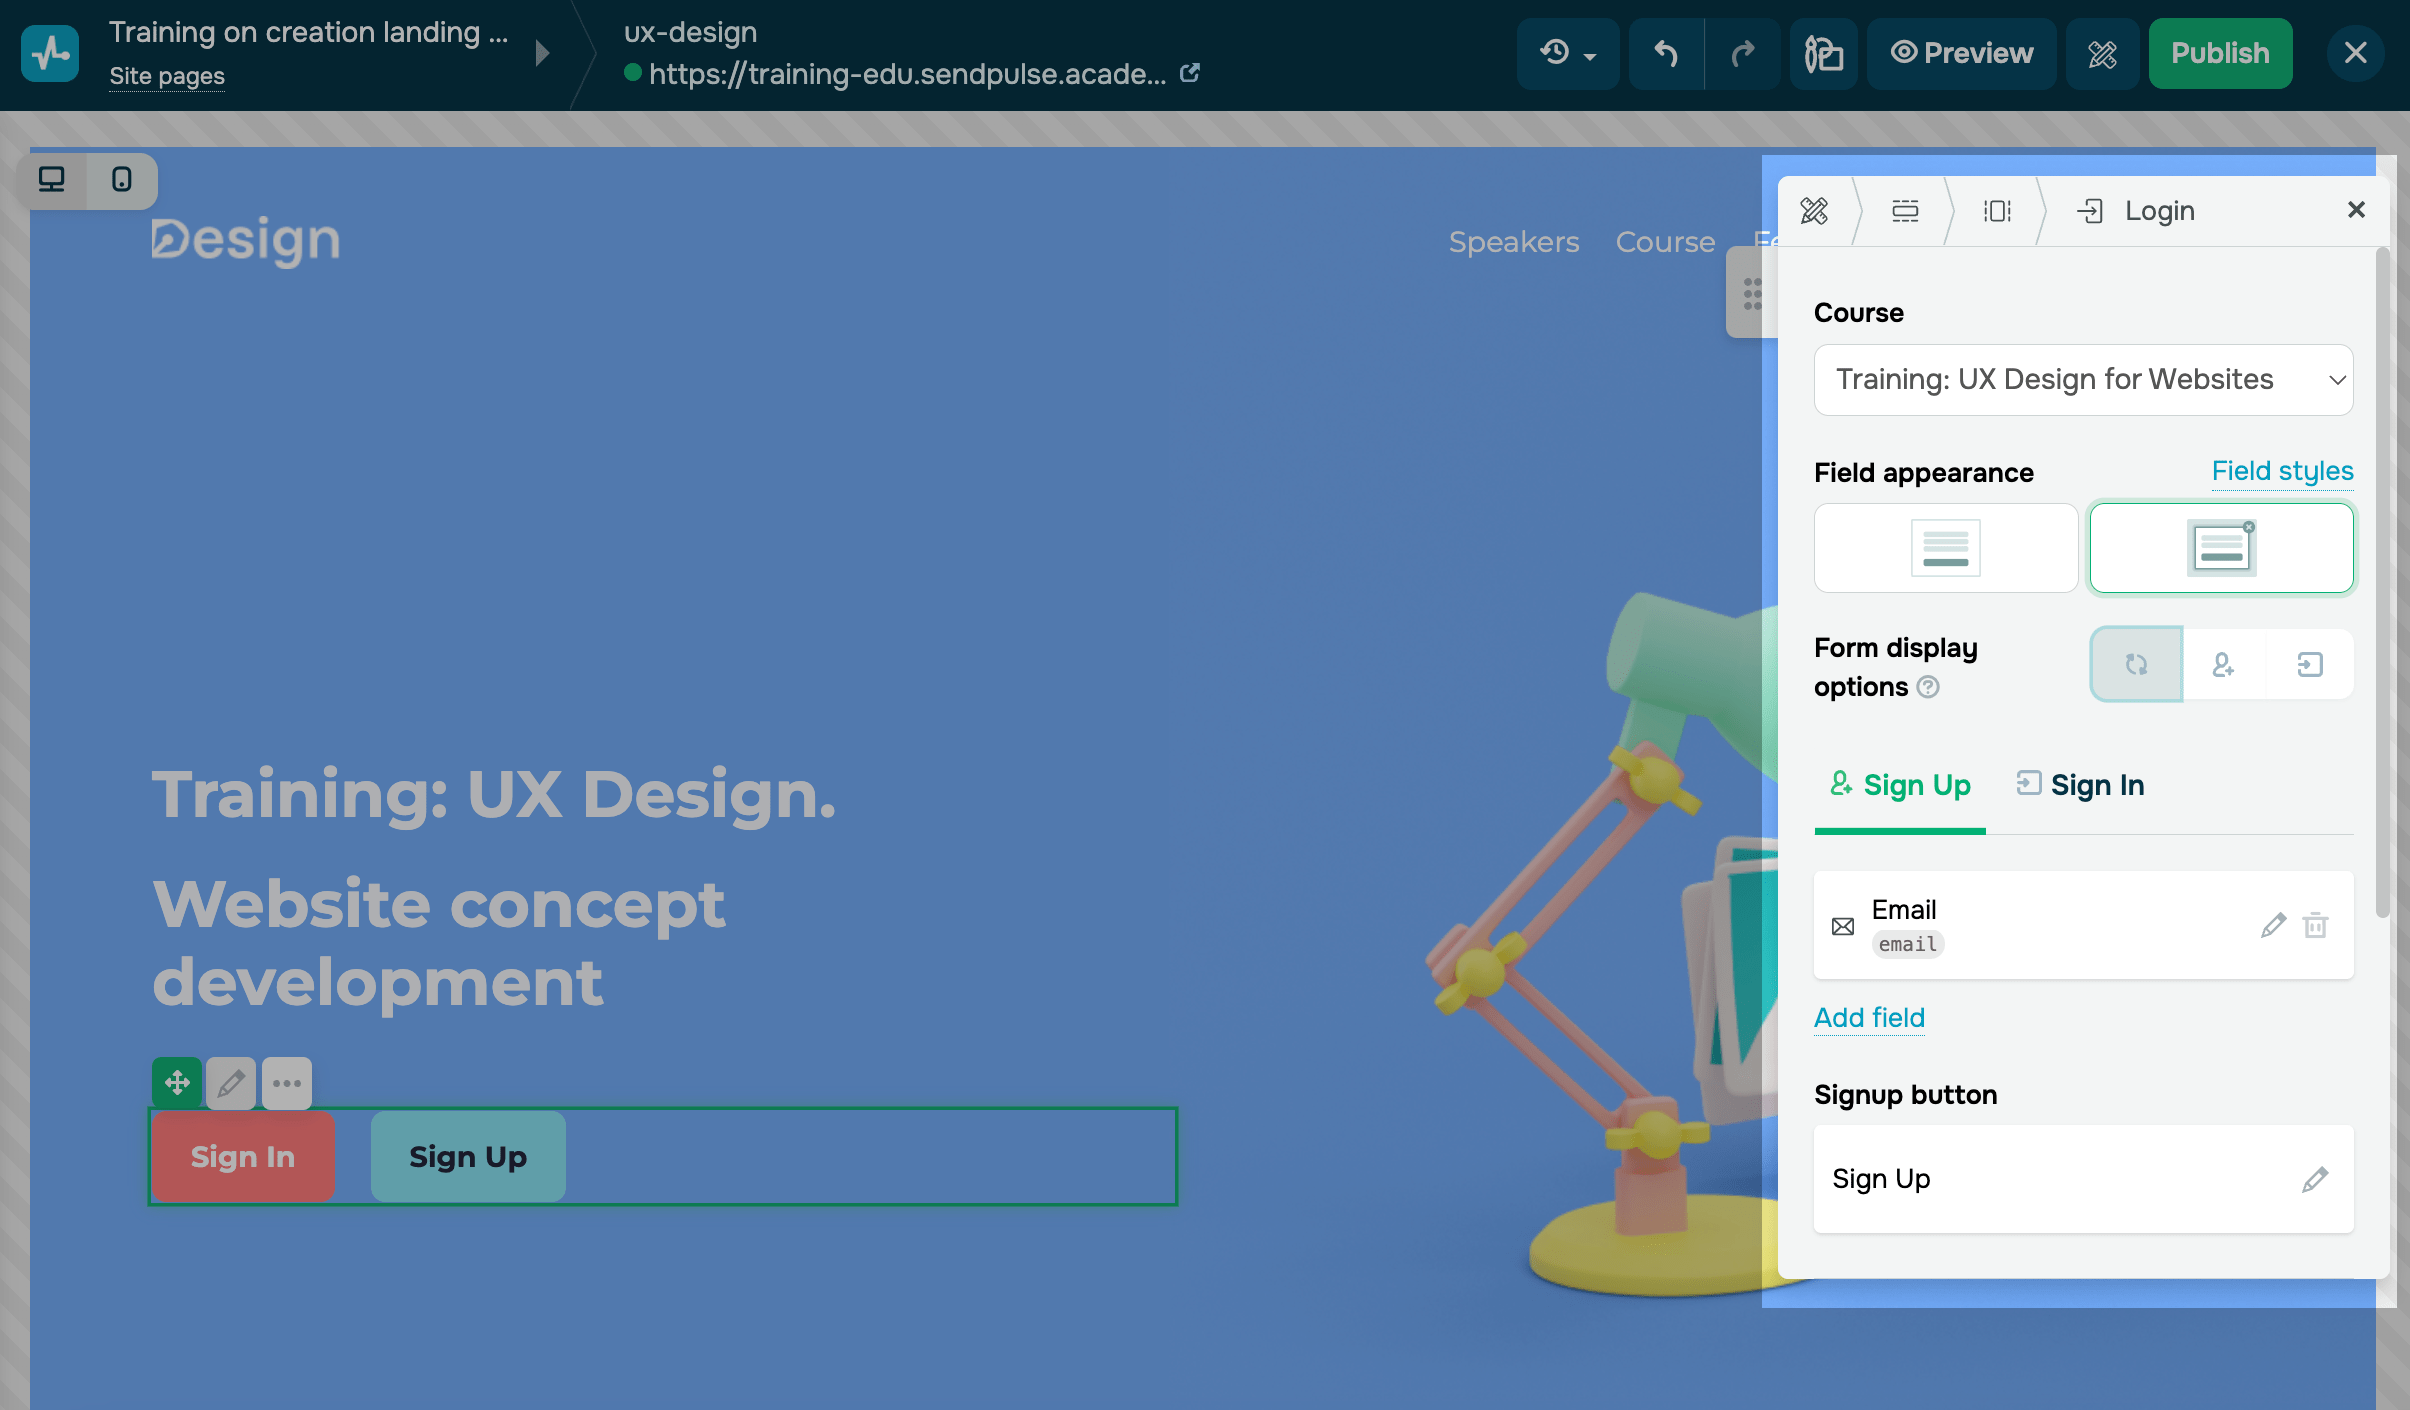Open the version history dropdown

pos(1567,54)
